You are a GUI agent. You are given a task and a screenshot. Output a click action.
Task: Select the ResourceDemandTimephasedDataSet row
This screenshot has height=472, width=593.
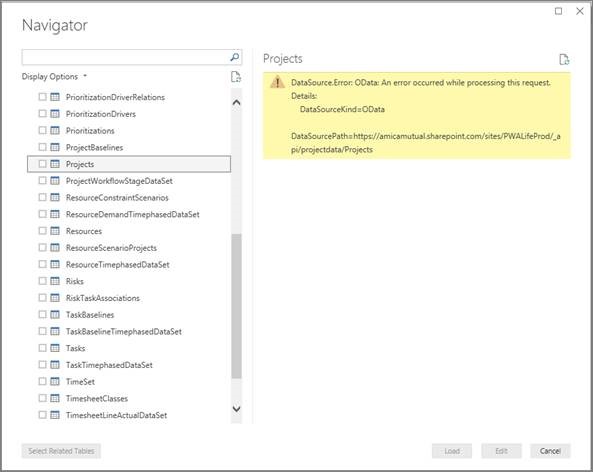(x=129, y=214)
